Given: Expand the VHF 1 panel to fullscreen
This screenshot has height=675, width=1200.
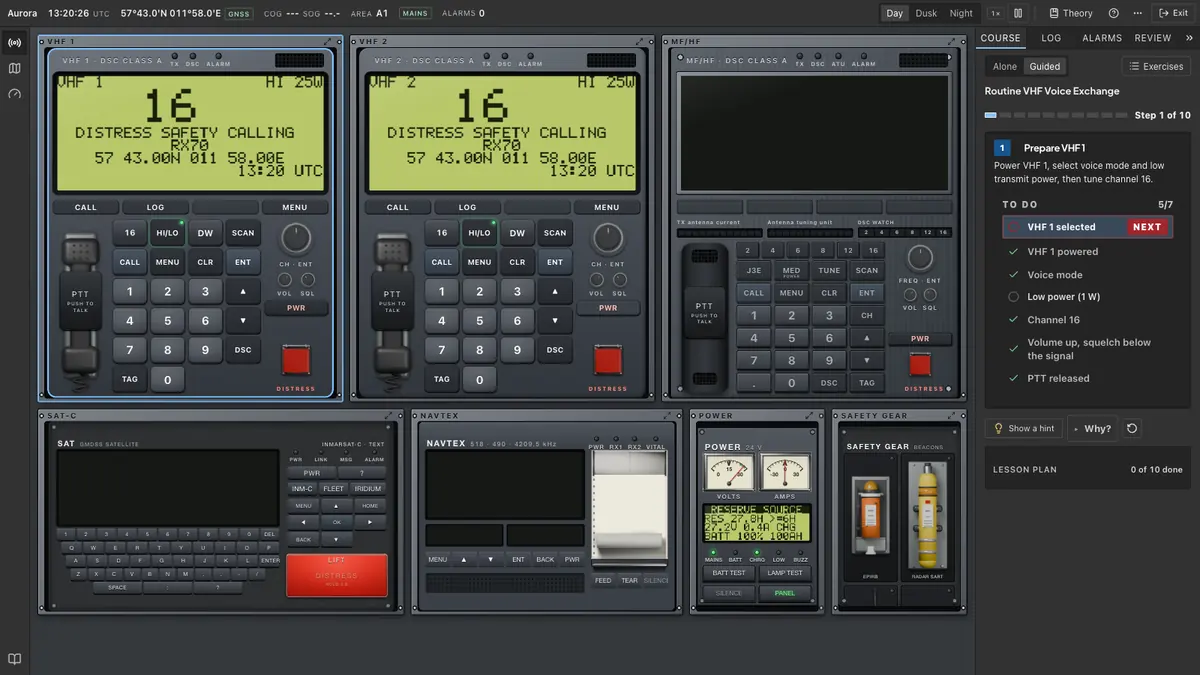Looking at the screenshot, I should 329,41.
